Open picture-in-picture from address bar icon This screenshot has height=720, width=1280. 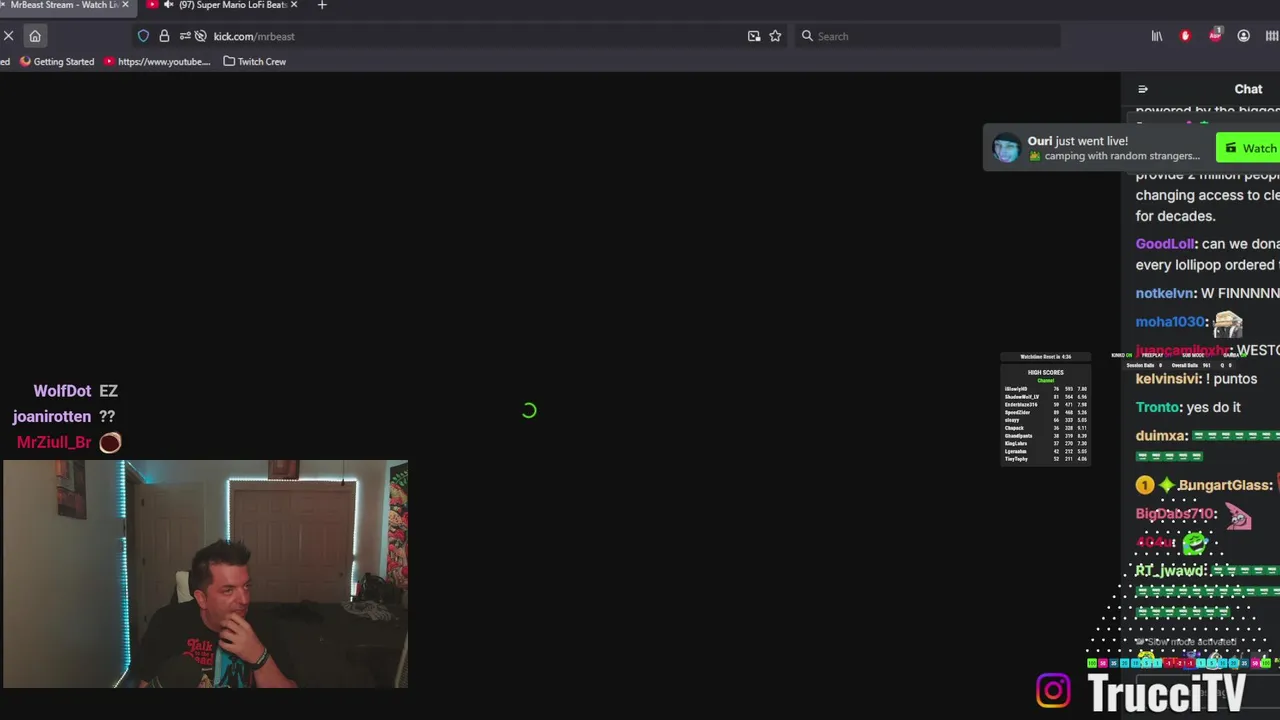click(754, 36)
